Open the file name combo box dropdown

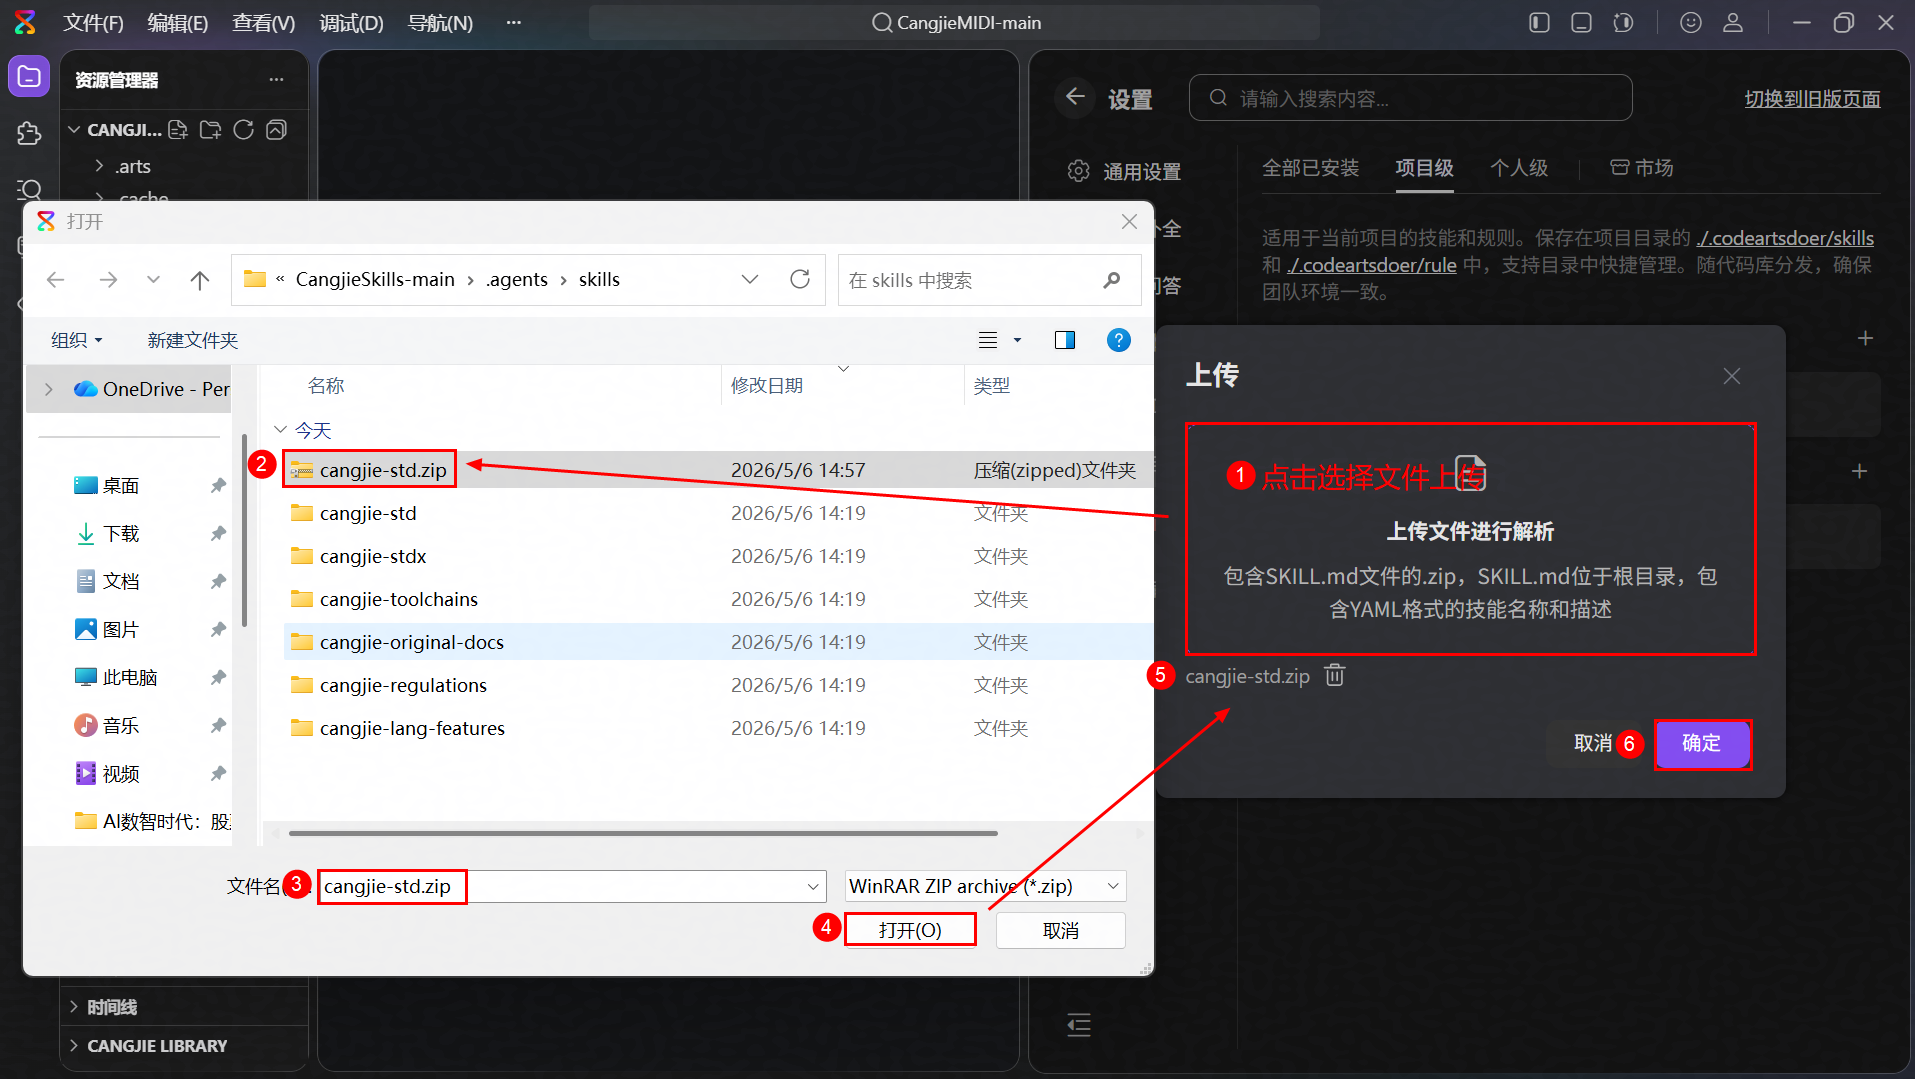pyautogui.click(x=814, y=886)
